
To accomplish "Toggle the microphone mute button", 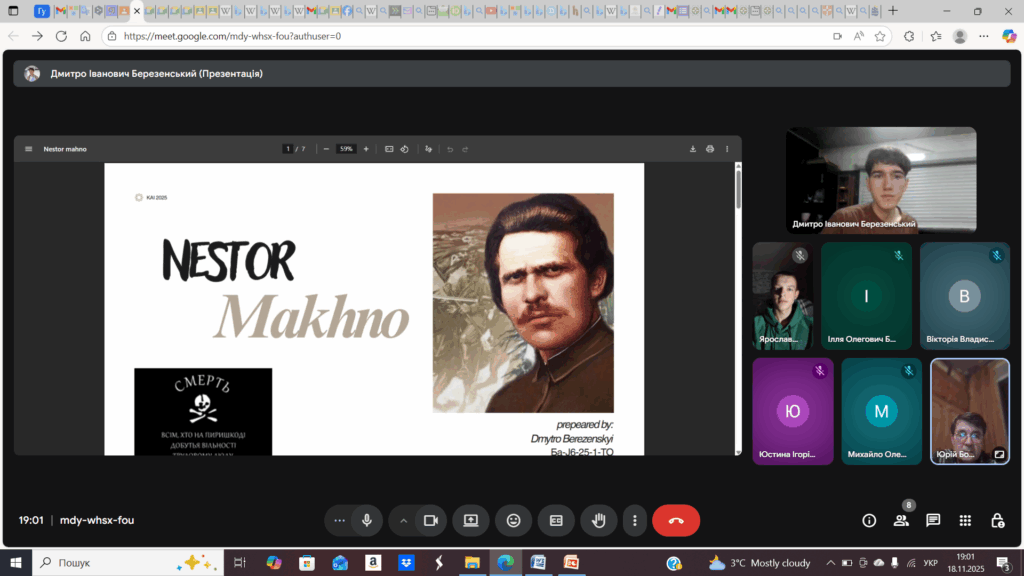I will [367, 520].
